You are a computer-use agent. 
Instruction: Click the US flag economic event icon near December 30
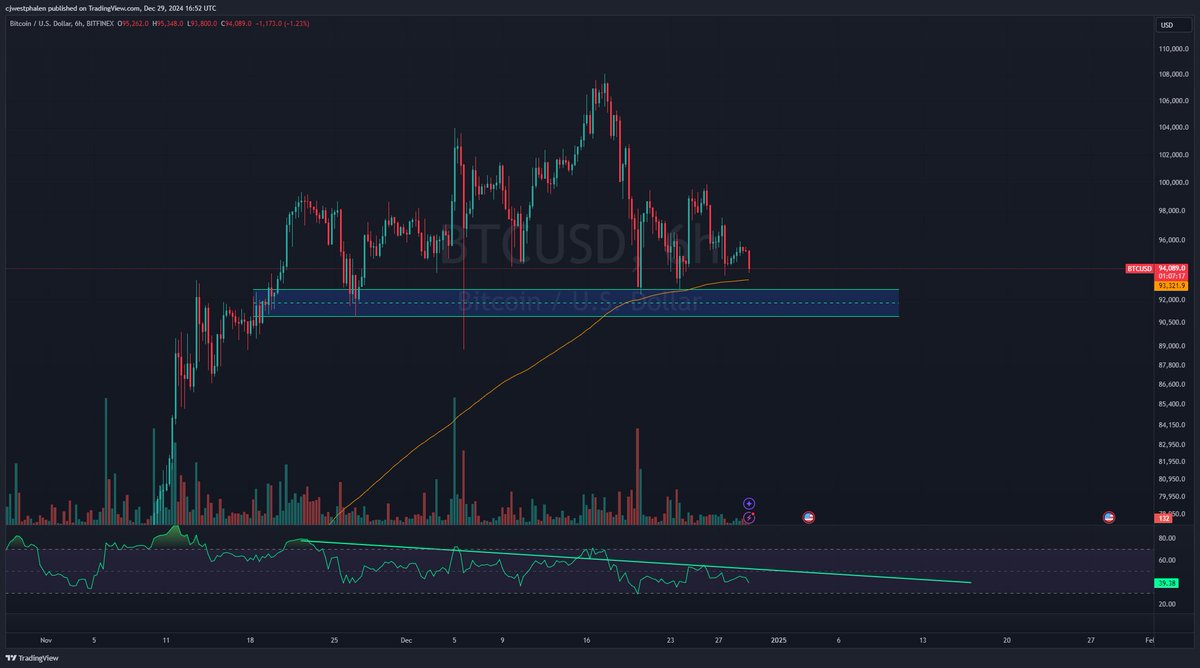808,517
